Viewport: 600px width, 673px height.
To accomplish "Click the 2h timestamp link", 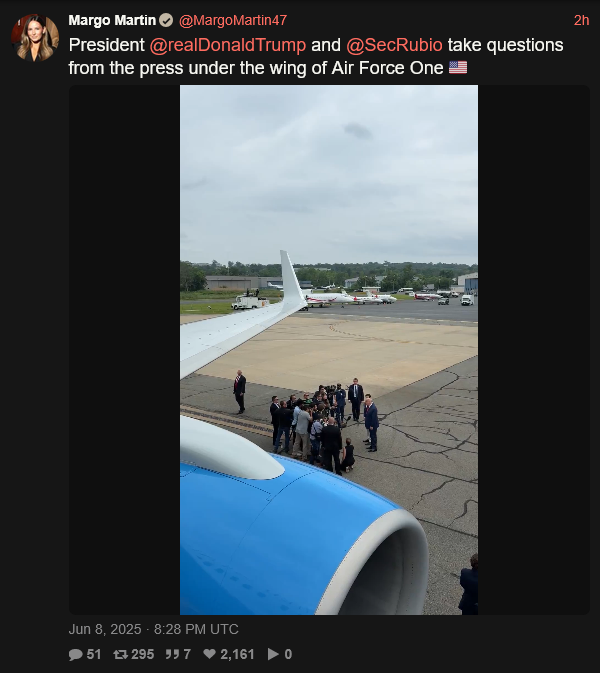I will tap(582, 20).
